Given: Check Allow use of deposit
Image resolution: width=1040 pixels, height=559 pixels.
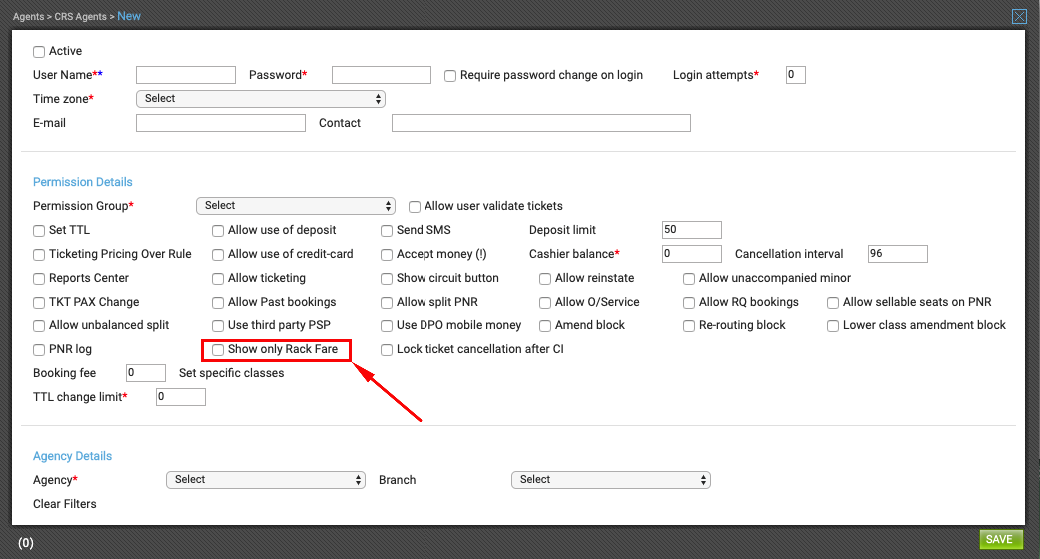Looking at the screenshot, I should [x=218, y=231].
